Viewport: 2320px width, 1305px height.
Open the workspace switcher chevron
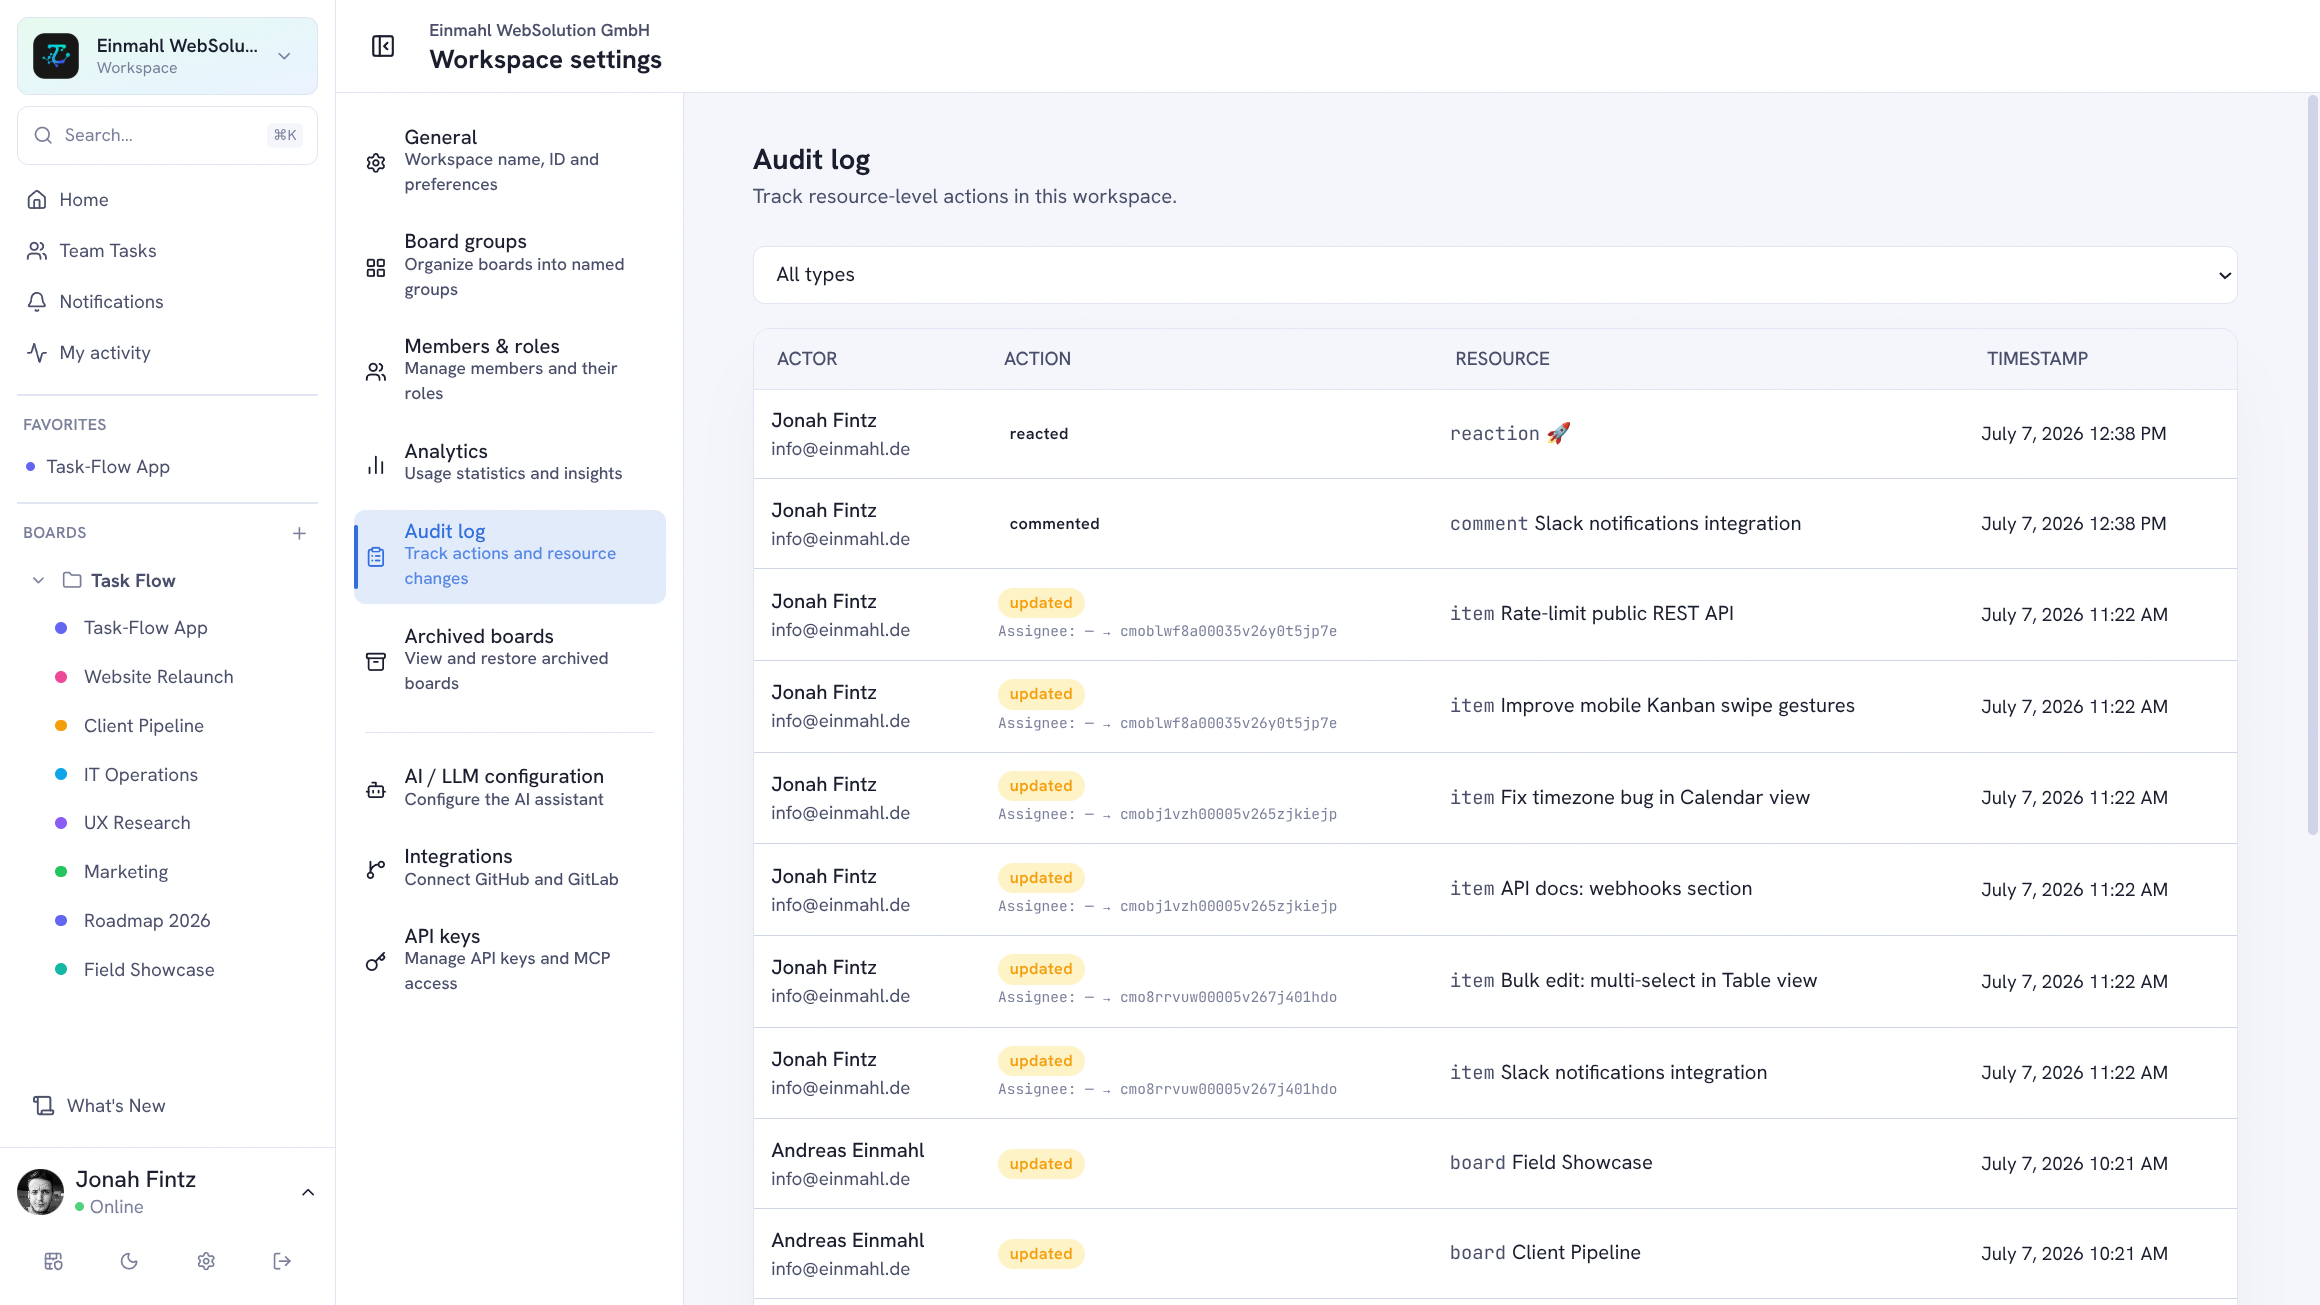click(285, 56)
